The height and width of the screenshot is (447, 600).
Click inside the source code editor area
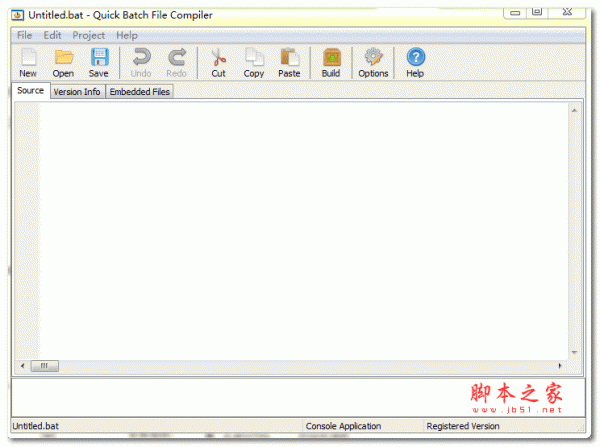pos(304,231)
